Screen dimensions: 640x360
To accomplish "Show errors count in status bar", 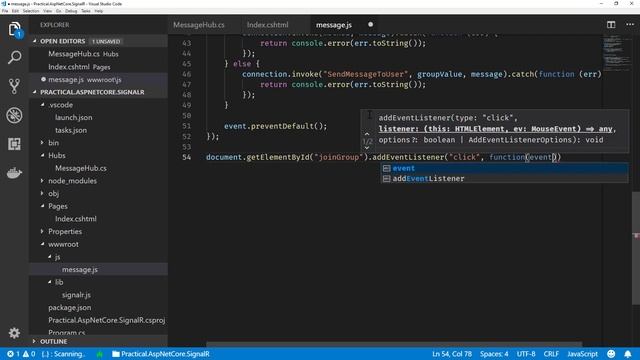I will click(13, 354).
